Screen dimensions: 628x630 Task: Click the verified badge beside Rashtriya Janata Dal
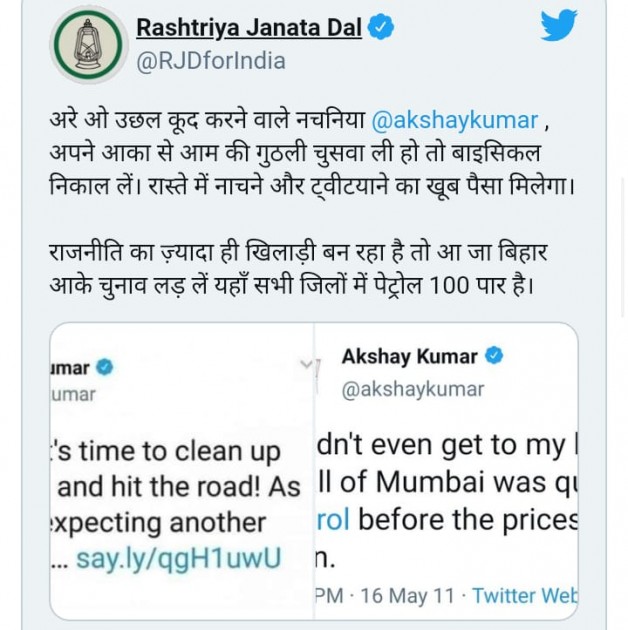tap(380, 27)
